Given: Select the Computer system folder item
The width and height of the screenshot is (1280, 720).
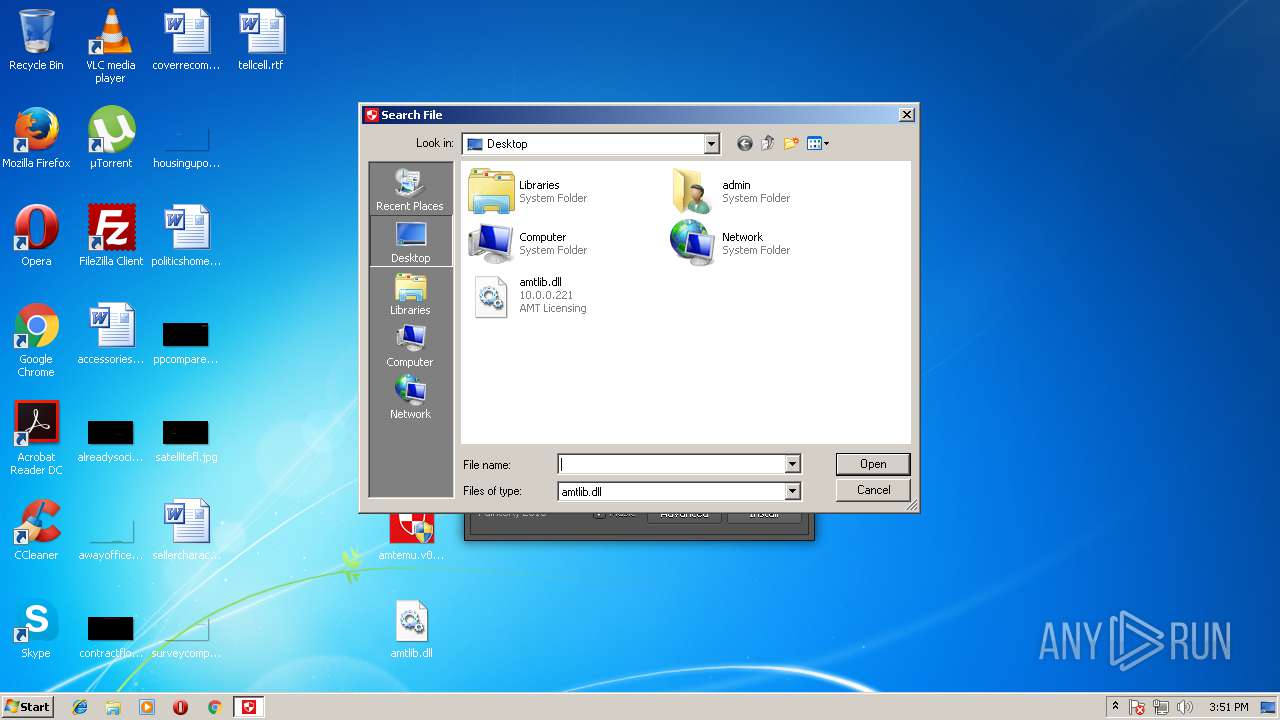Looking at the screenshot, I should [x=529, y=243].
